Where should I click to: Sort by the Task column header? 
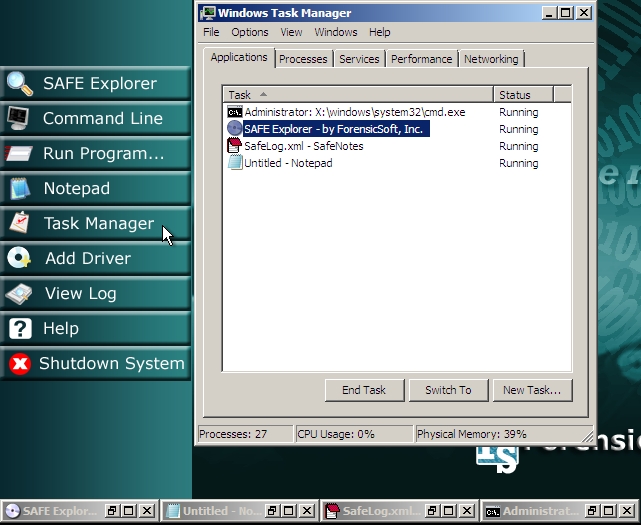pos(358,95)
